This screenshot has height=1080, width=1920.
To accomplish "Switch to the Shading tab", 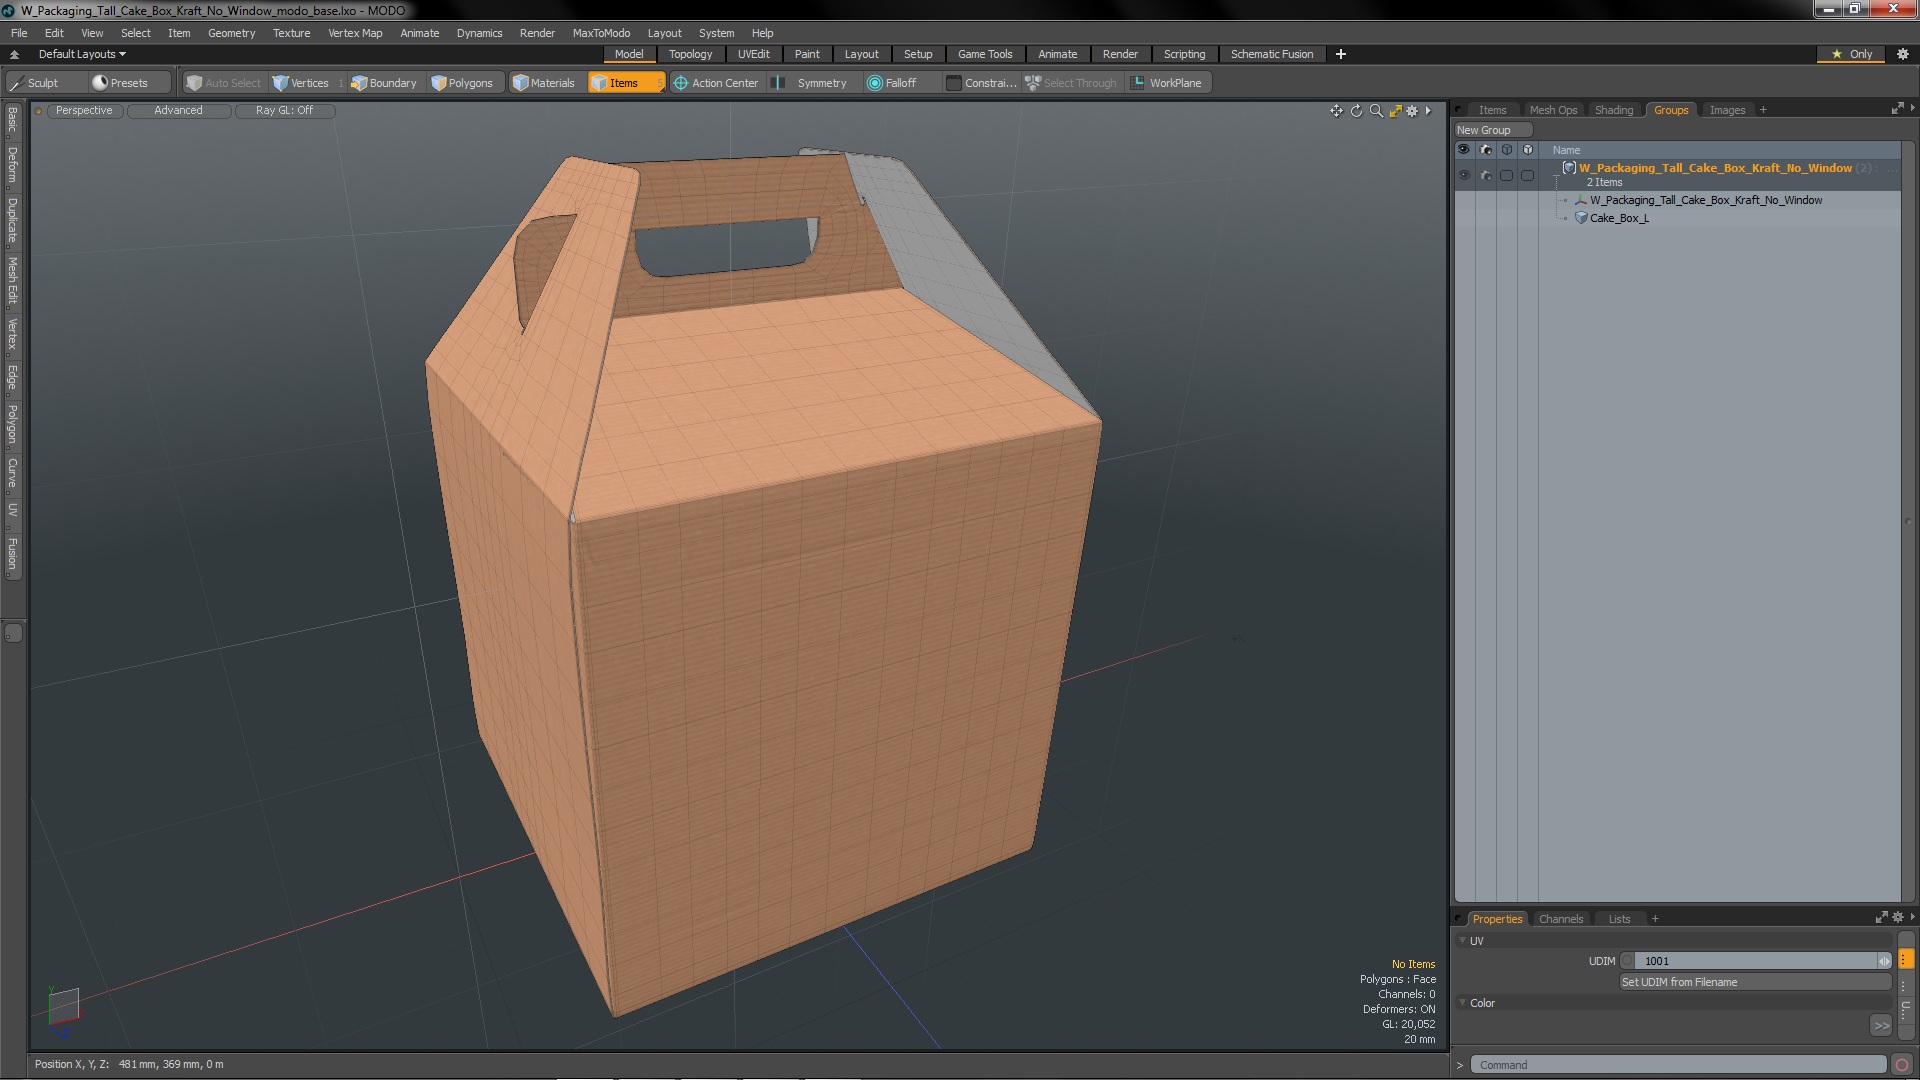I will pos(1613,110).
